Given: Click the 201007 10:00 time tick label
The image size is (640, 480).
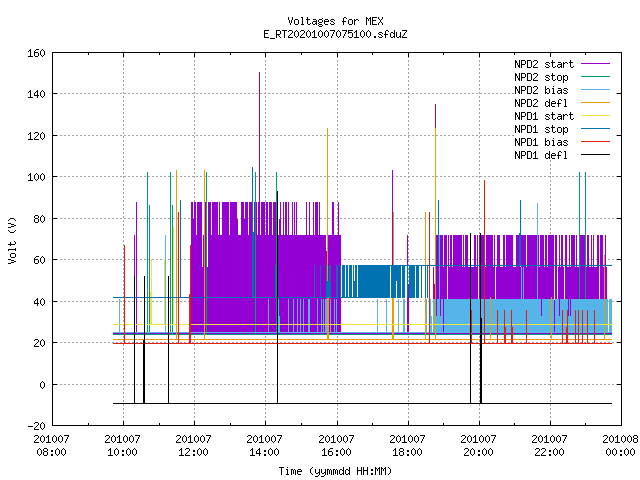Looking at the screenshot, I should coord(122,446).
